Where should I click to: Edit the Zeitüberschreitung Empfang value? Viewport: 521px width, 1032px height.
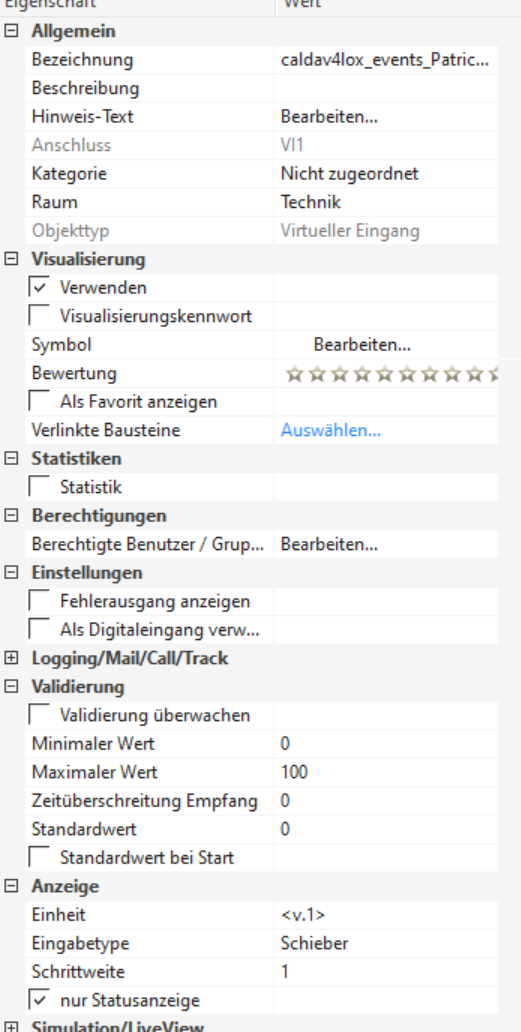(x=386, y=801)
